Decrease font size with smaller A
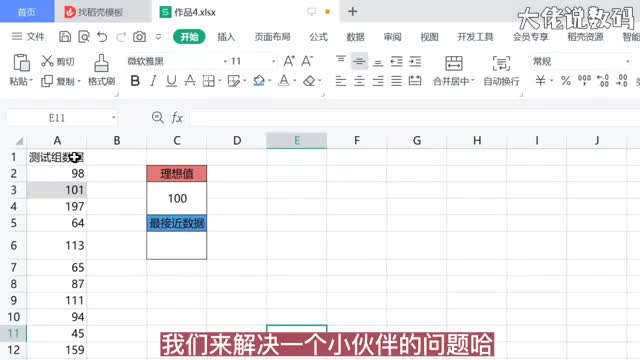 tap(307, 61)
